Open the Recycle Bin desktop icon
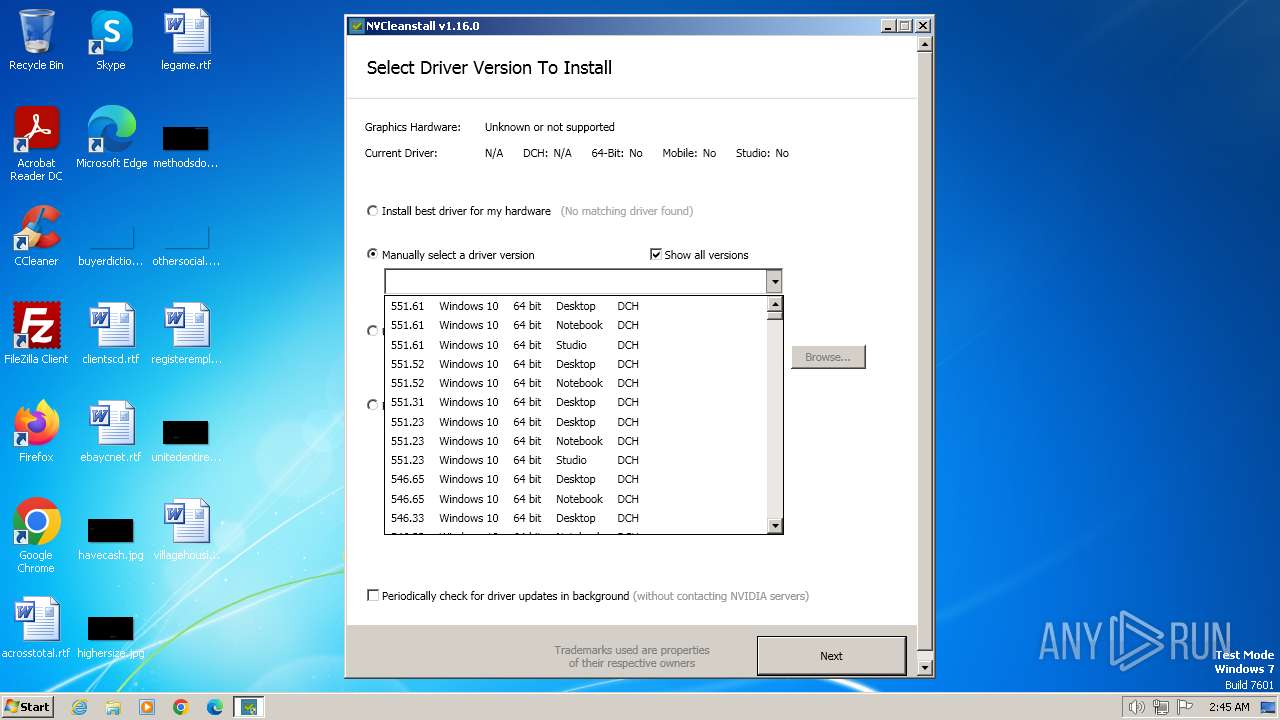This screenshot has width=1280, height=720. coord(36,40)
